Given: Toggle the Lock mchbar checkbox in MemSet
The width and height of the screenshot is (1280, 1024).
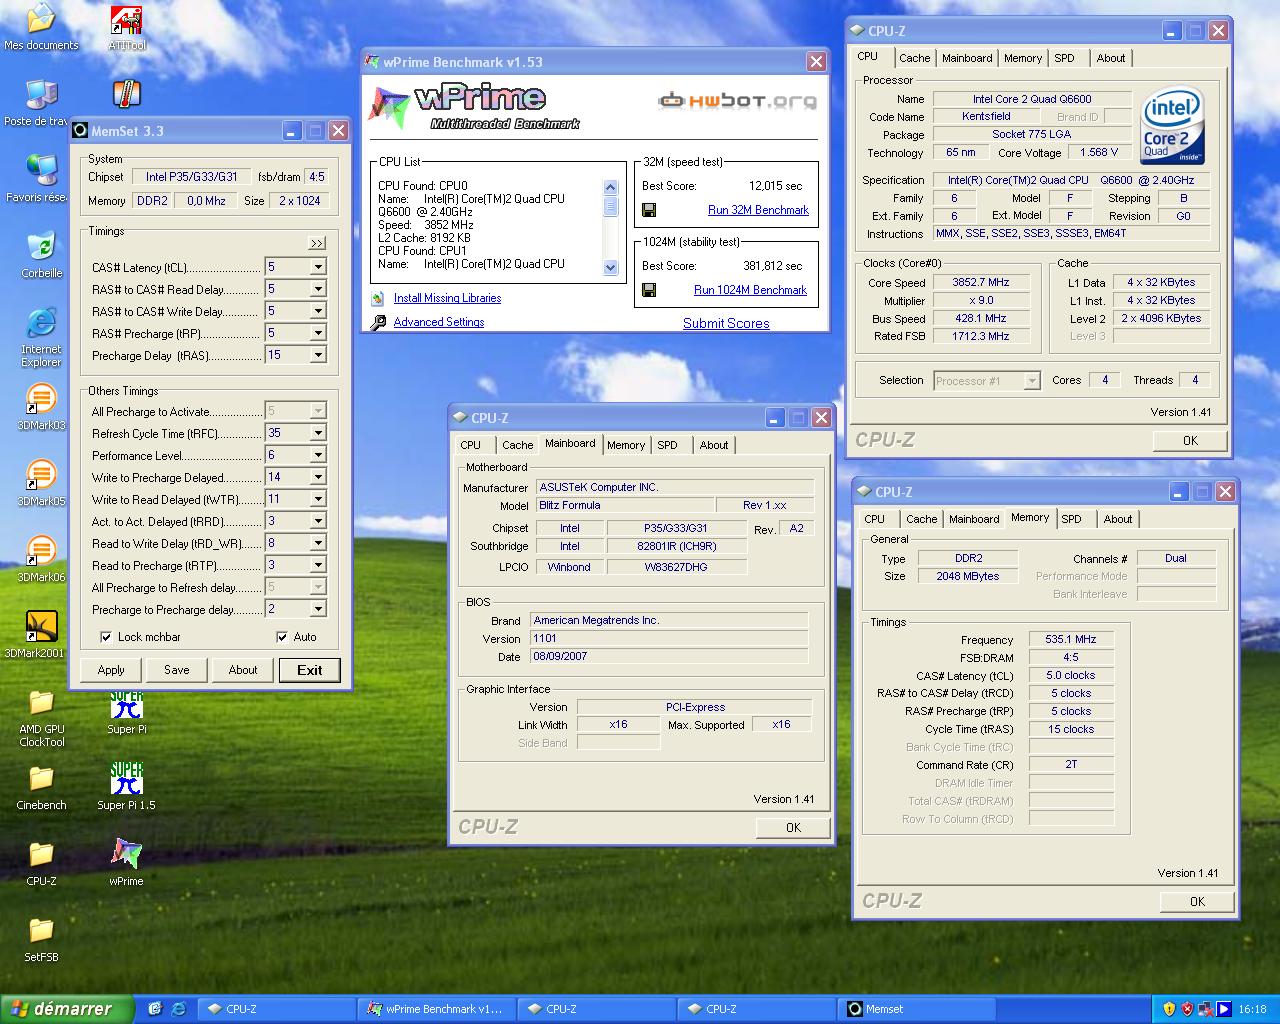Looking at the screenshot, I should click(x=106, y=637).
